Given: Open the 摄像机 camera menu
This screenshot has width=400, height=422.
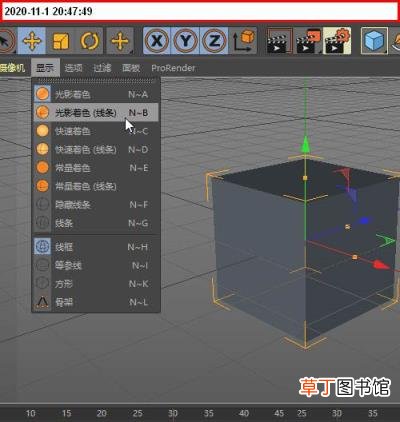Looking at the screenshot, I should 12,68.
